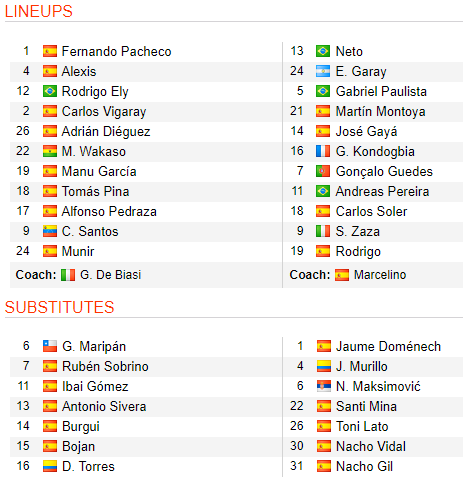Click Colombia flag next to D. Torres
Image resolution: width=463 pixels, height=483 pixels.
[50, 466]
